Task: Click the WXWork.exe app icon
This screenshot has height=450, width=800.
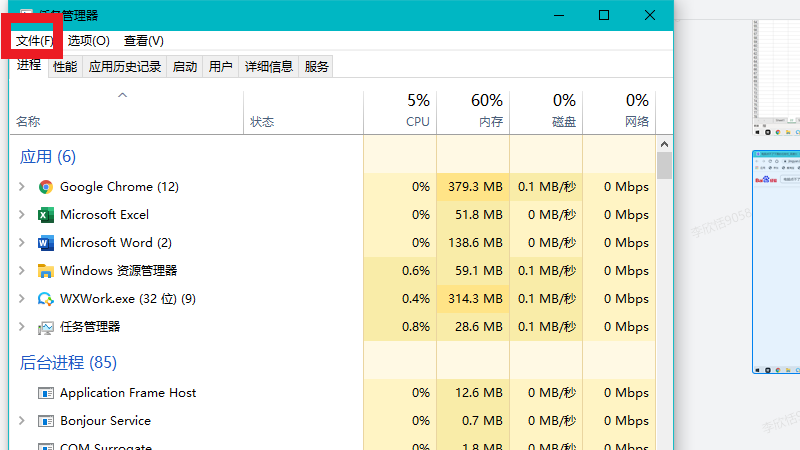Action: pyautogui.click(x=45, y=299)
